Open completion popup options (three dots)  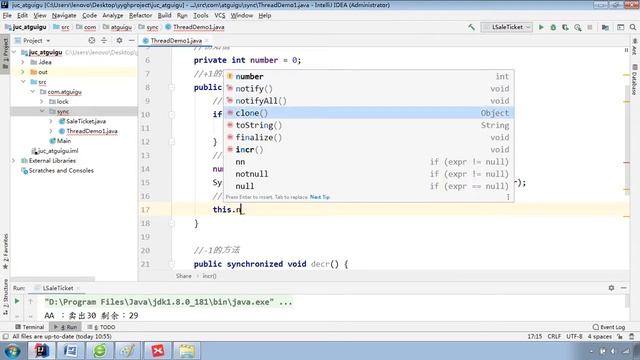coord(508,197)
